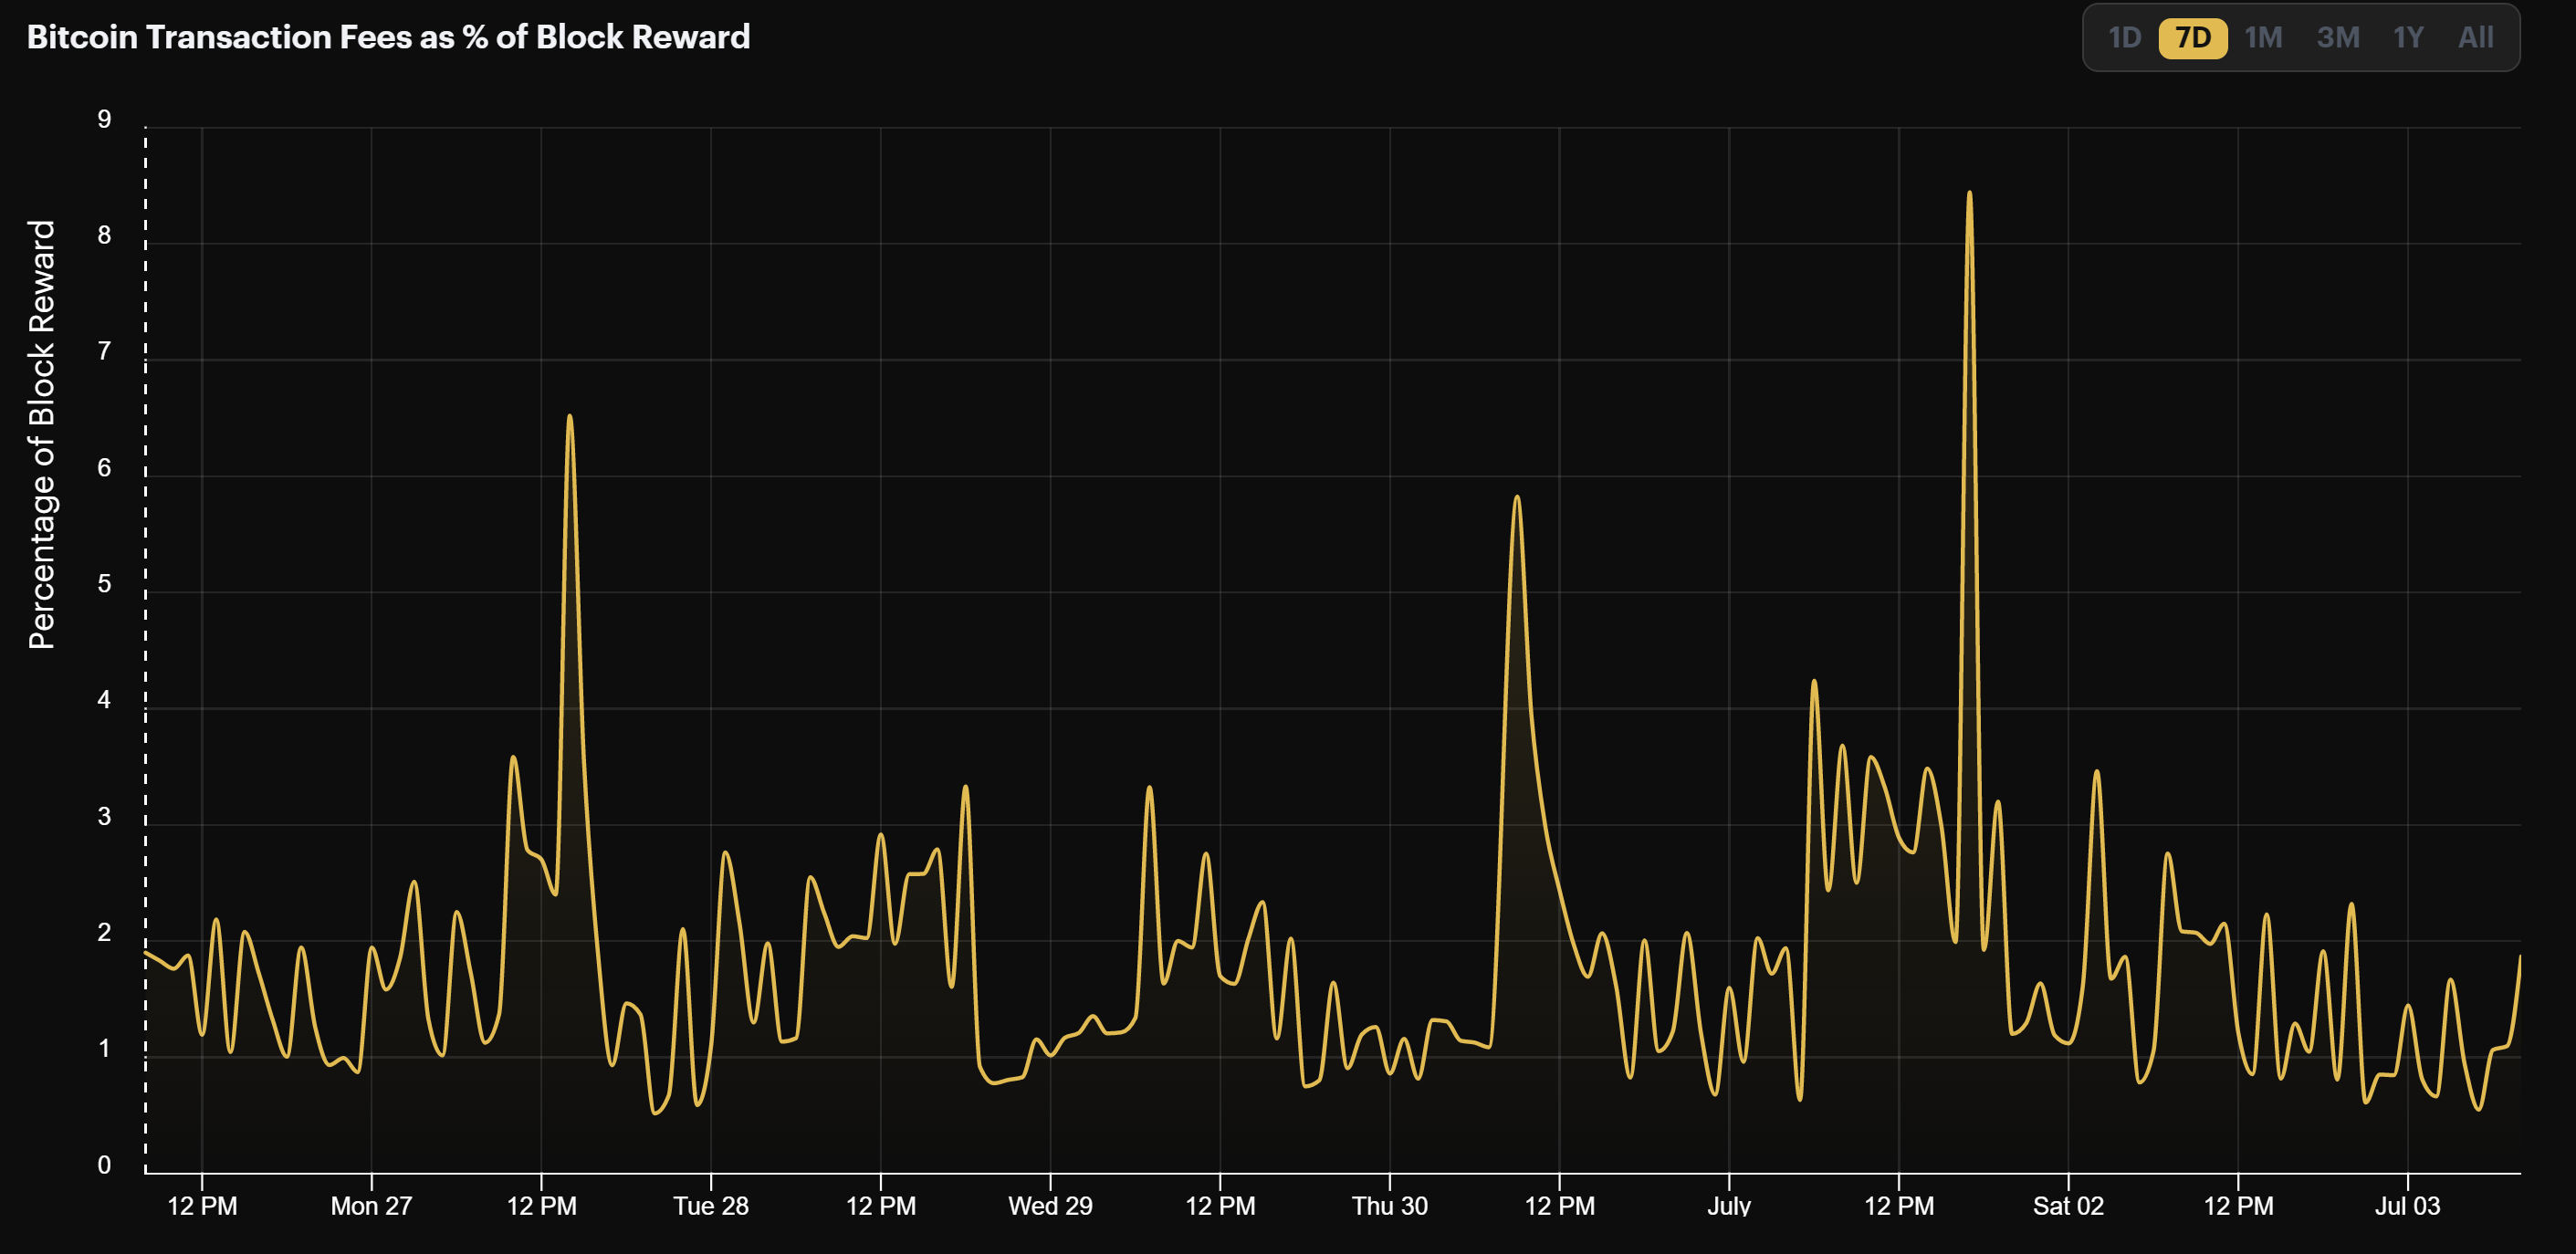Click the 'Thu 30' x-axis label
This screenshot has width=2576, height=1254.
click(x=1390, y=1206)
